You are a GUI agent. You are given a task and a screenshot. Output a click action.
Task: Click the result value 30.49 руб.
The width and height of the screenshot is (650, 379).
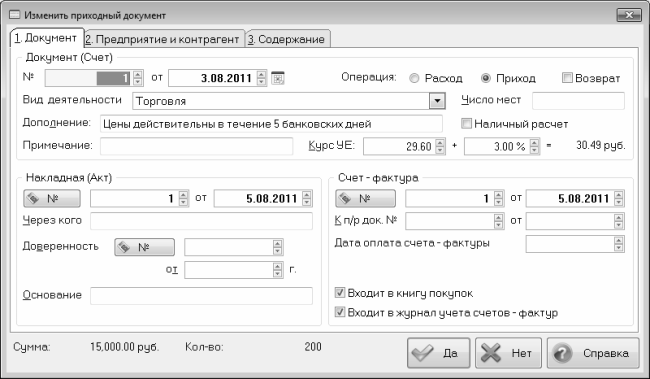(600, 145)
